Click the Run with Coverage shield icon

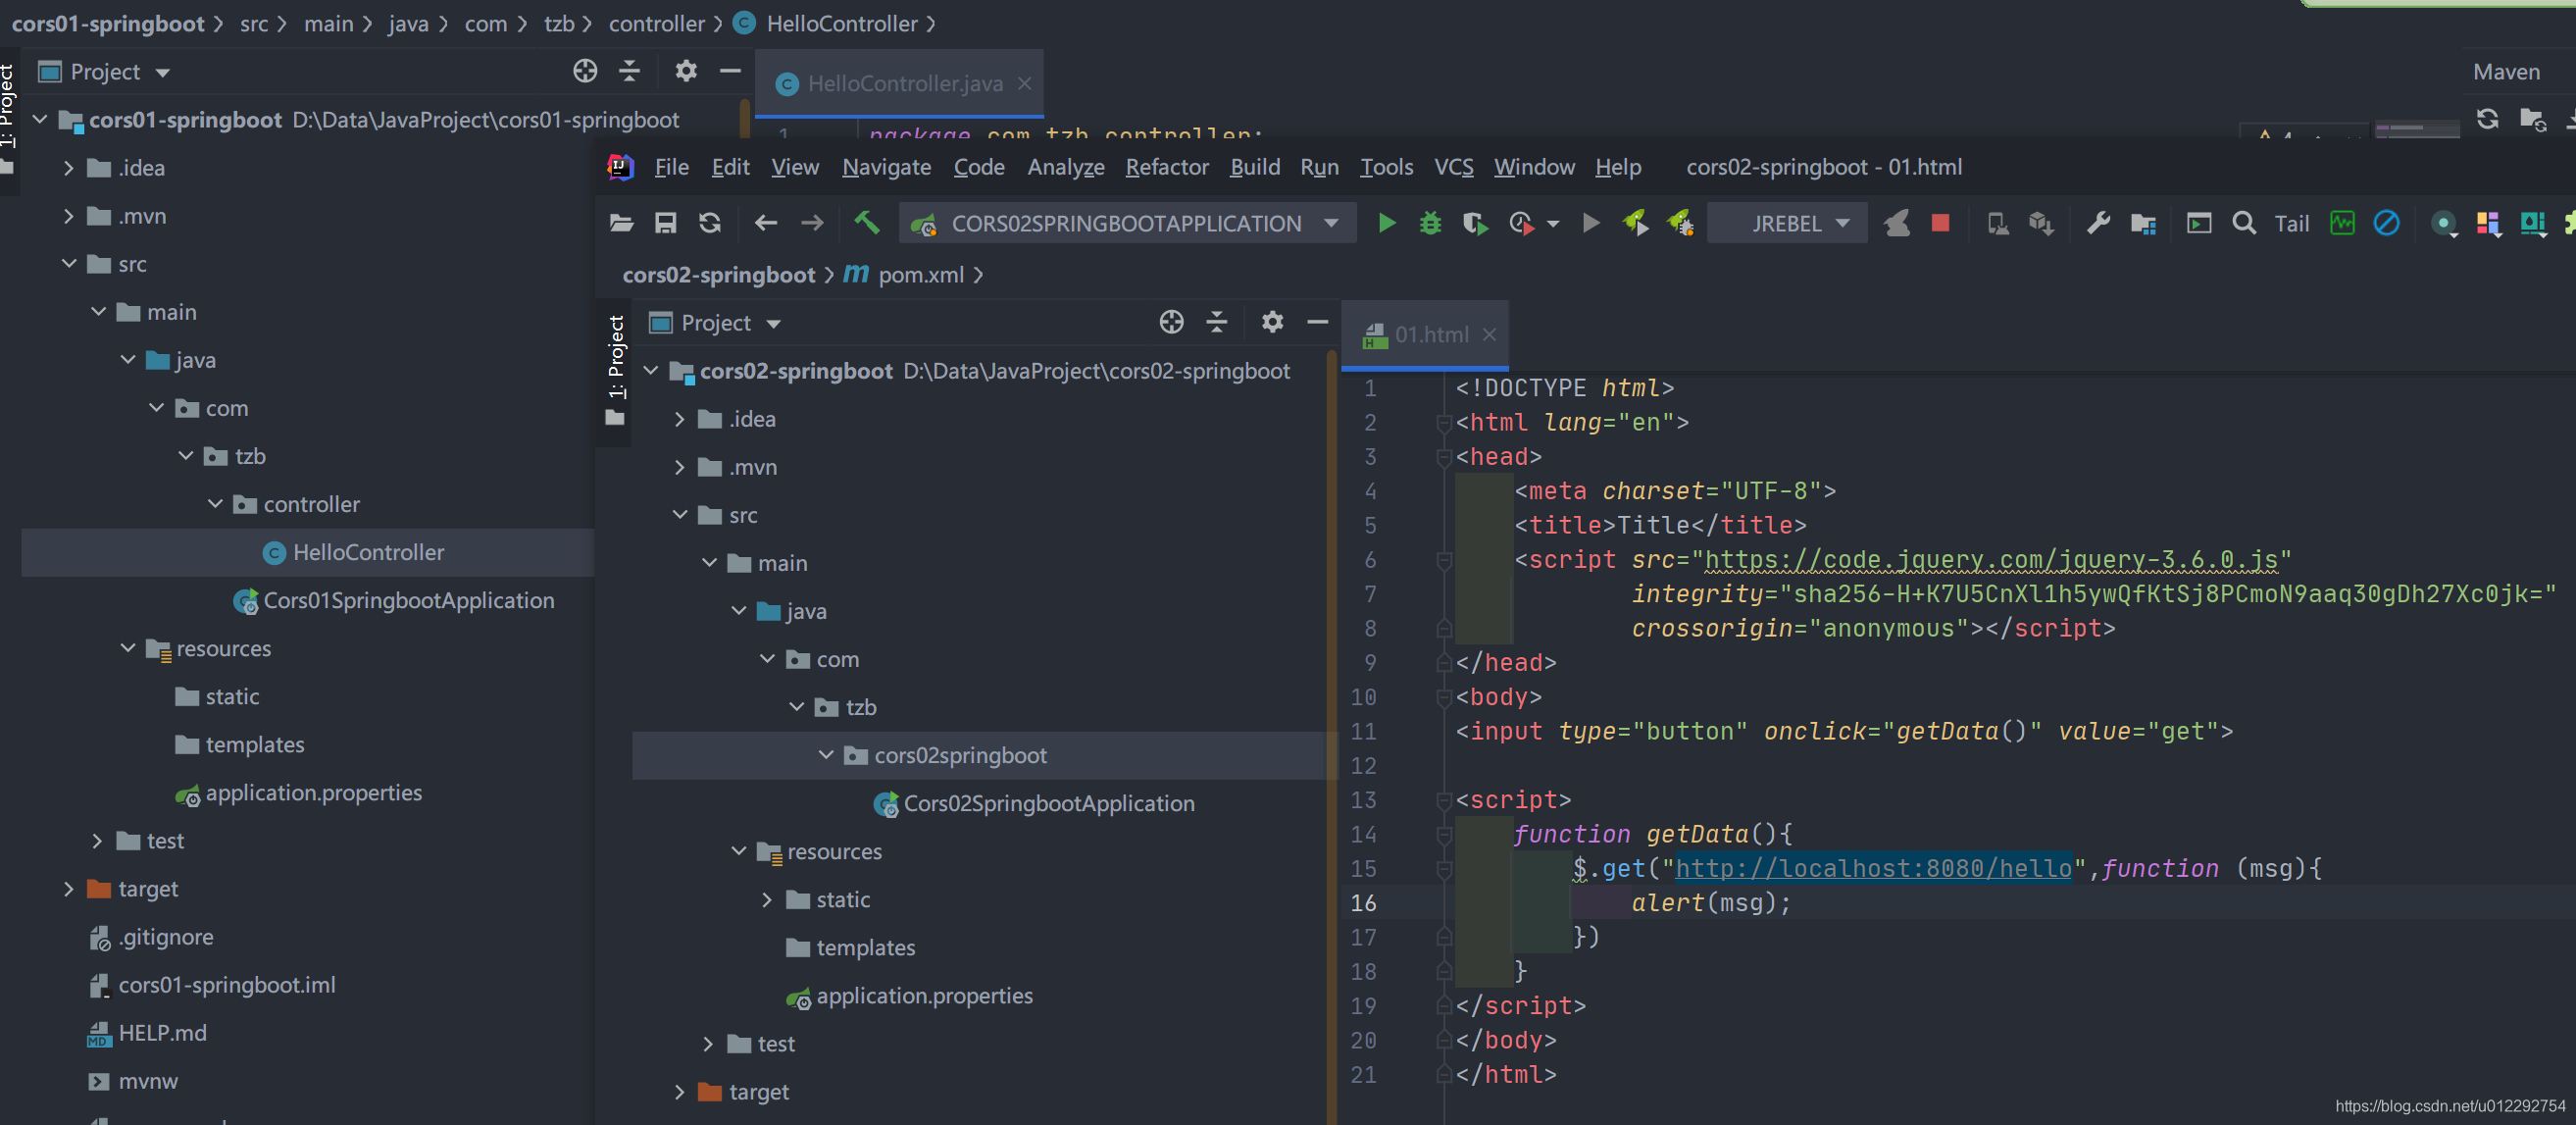pos(1474,223)
